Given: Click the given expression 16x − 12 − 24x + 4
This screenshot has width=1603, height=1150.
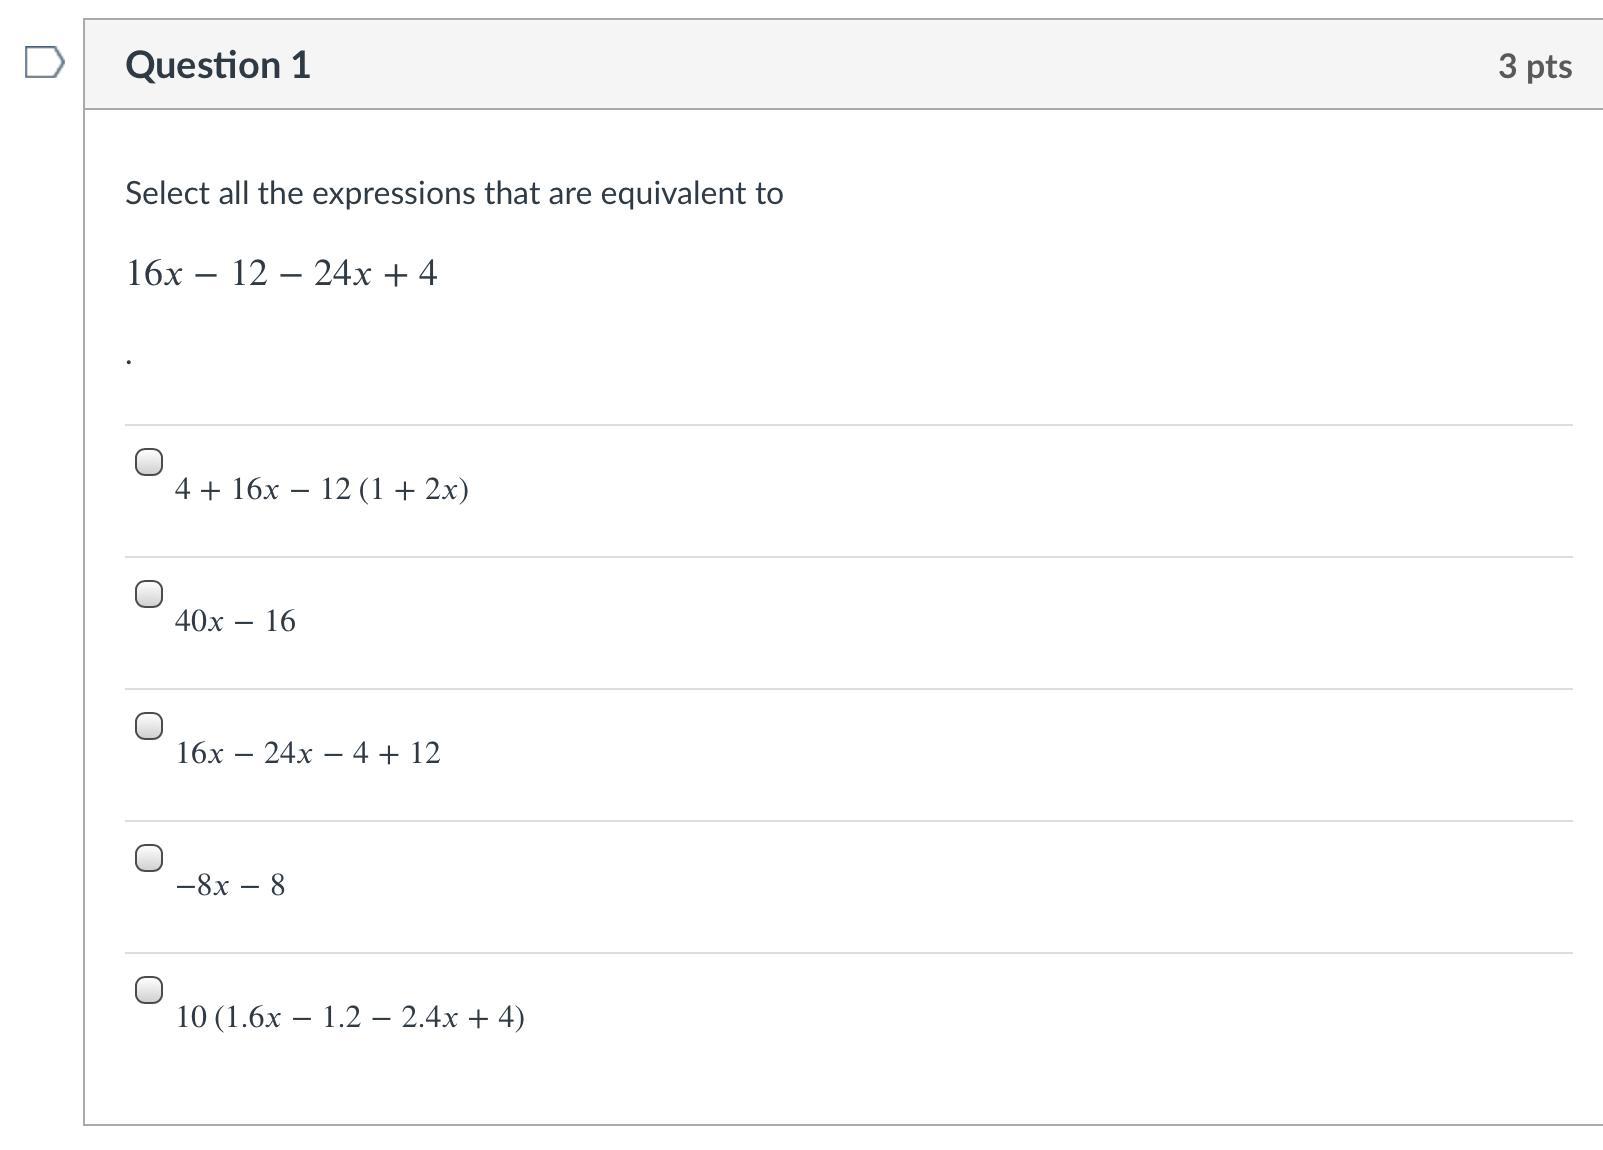Looking at the screenshot, I should 281,273.
